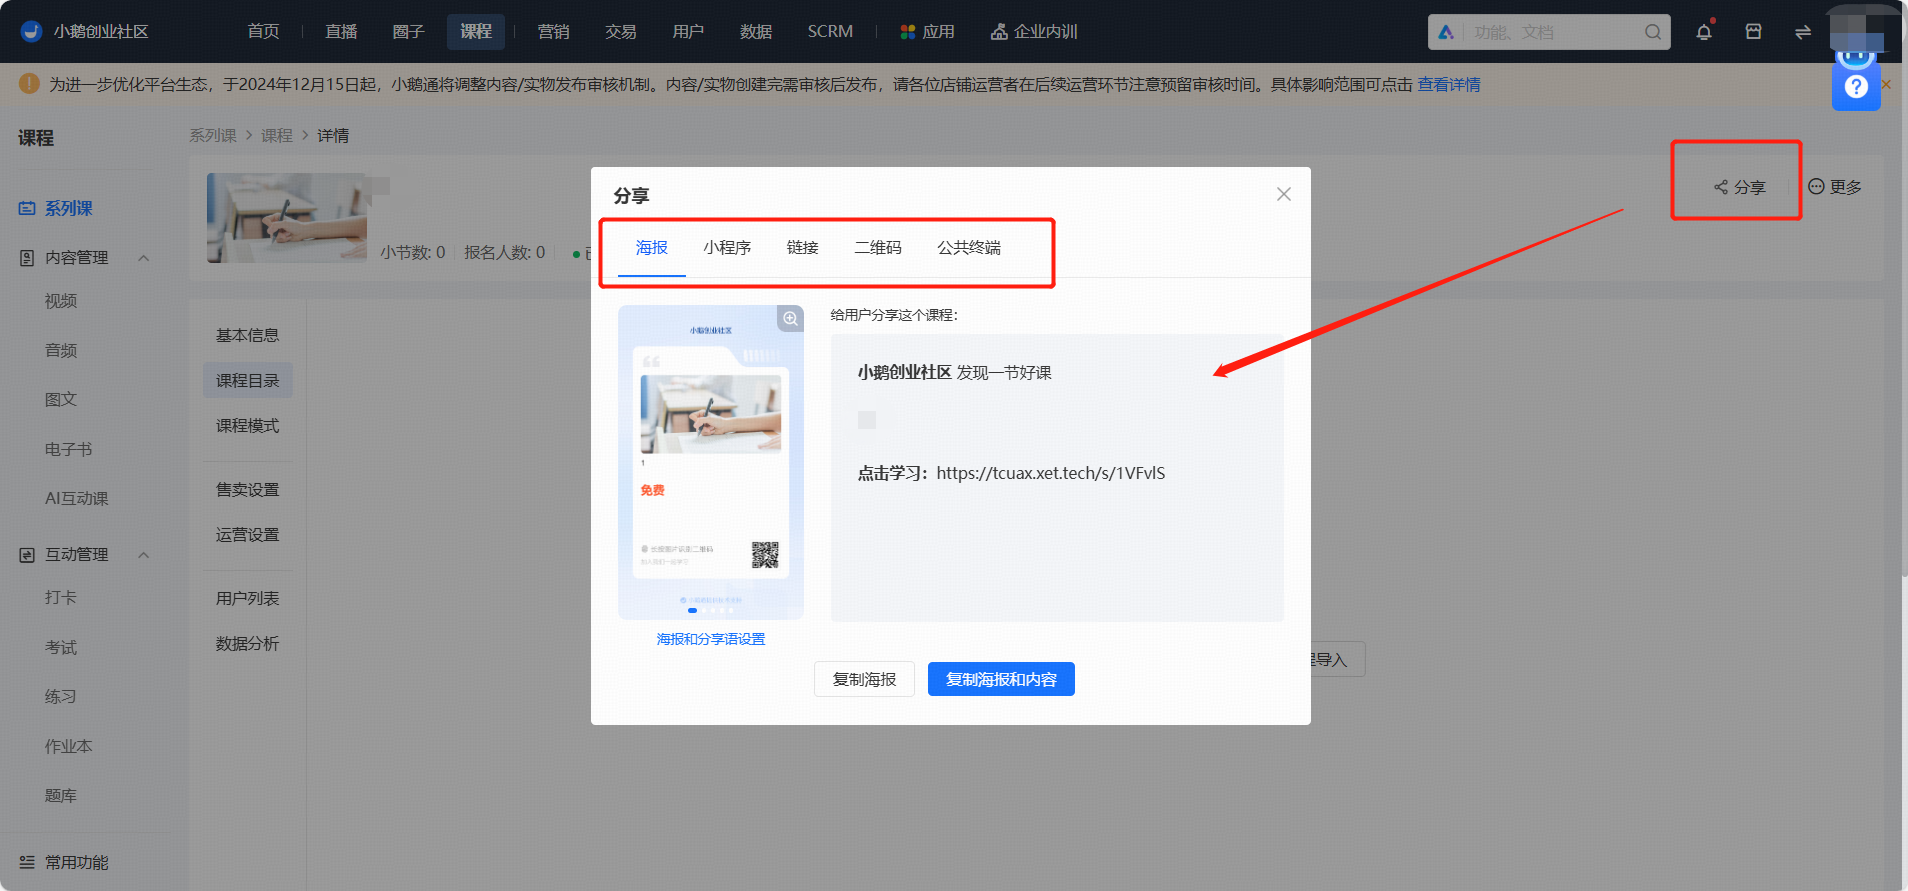Select 基本信息 in course menu
1908x891 pixels.
coord(248,335)
